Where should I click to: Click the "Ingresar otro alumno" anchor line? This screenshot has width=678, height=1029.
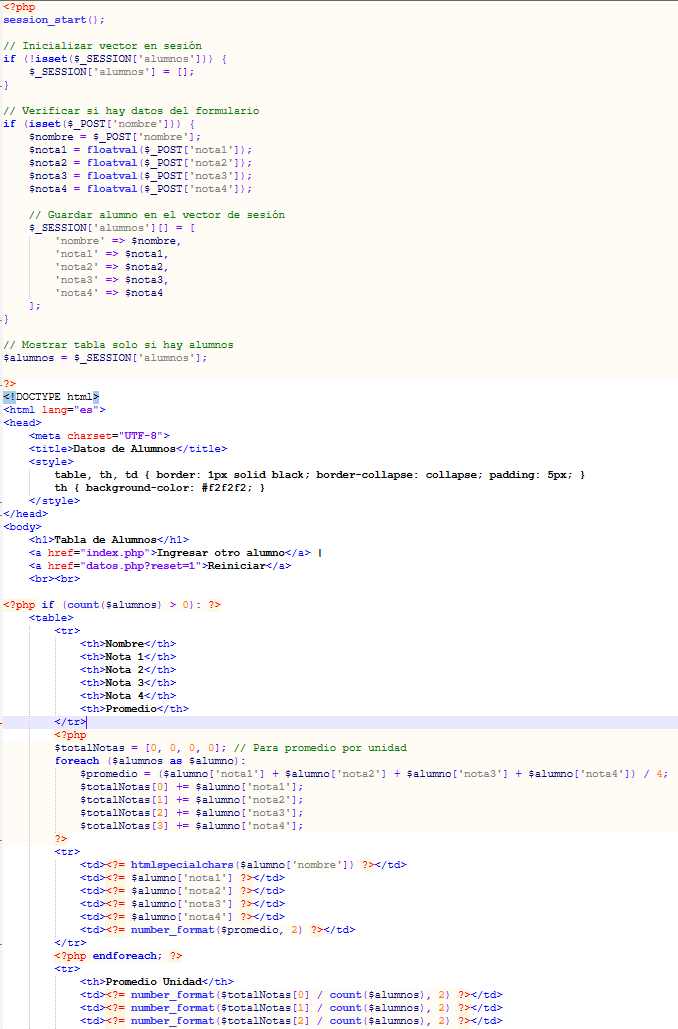pyautogui.click(x=175, y=553)
